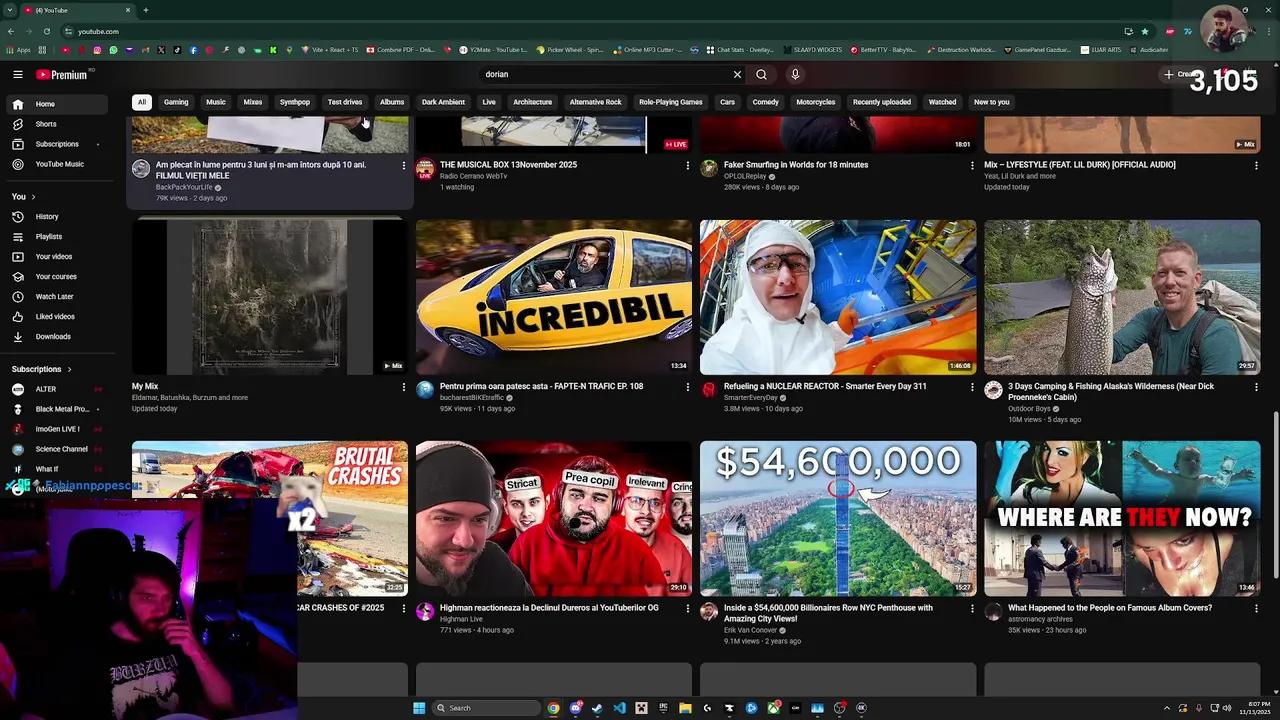Open more options for My Mix
The width and height of the screenshot is (1280, 720).
coord(404,387)
